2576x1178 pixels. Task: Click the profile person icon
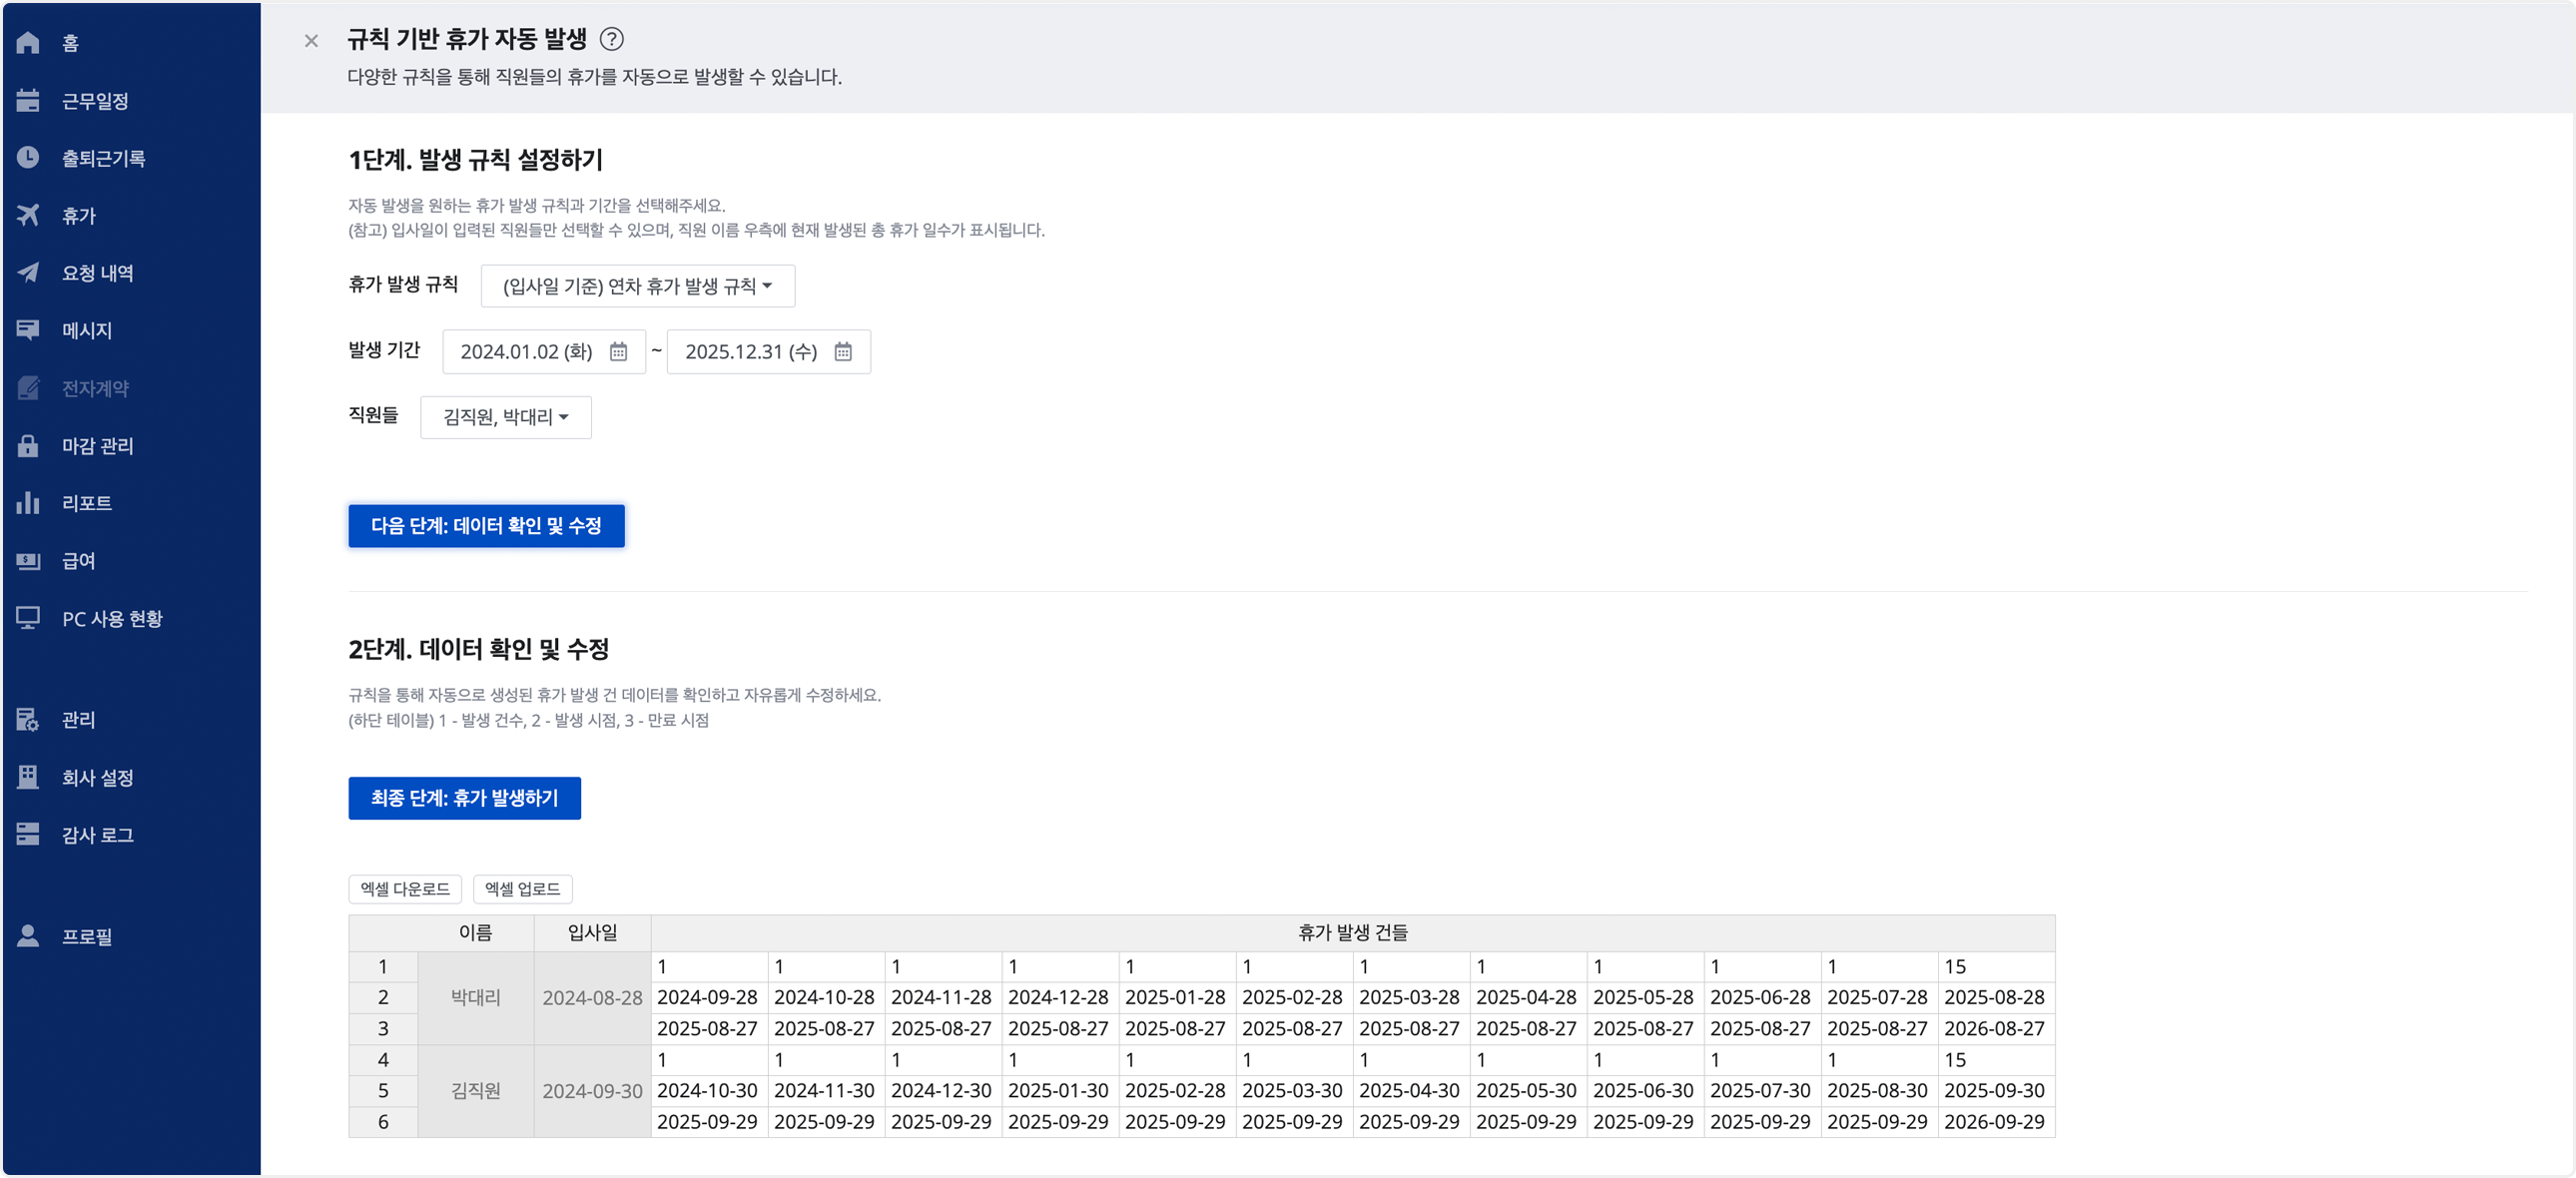coord(28,936)
